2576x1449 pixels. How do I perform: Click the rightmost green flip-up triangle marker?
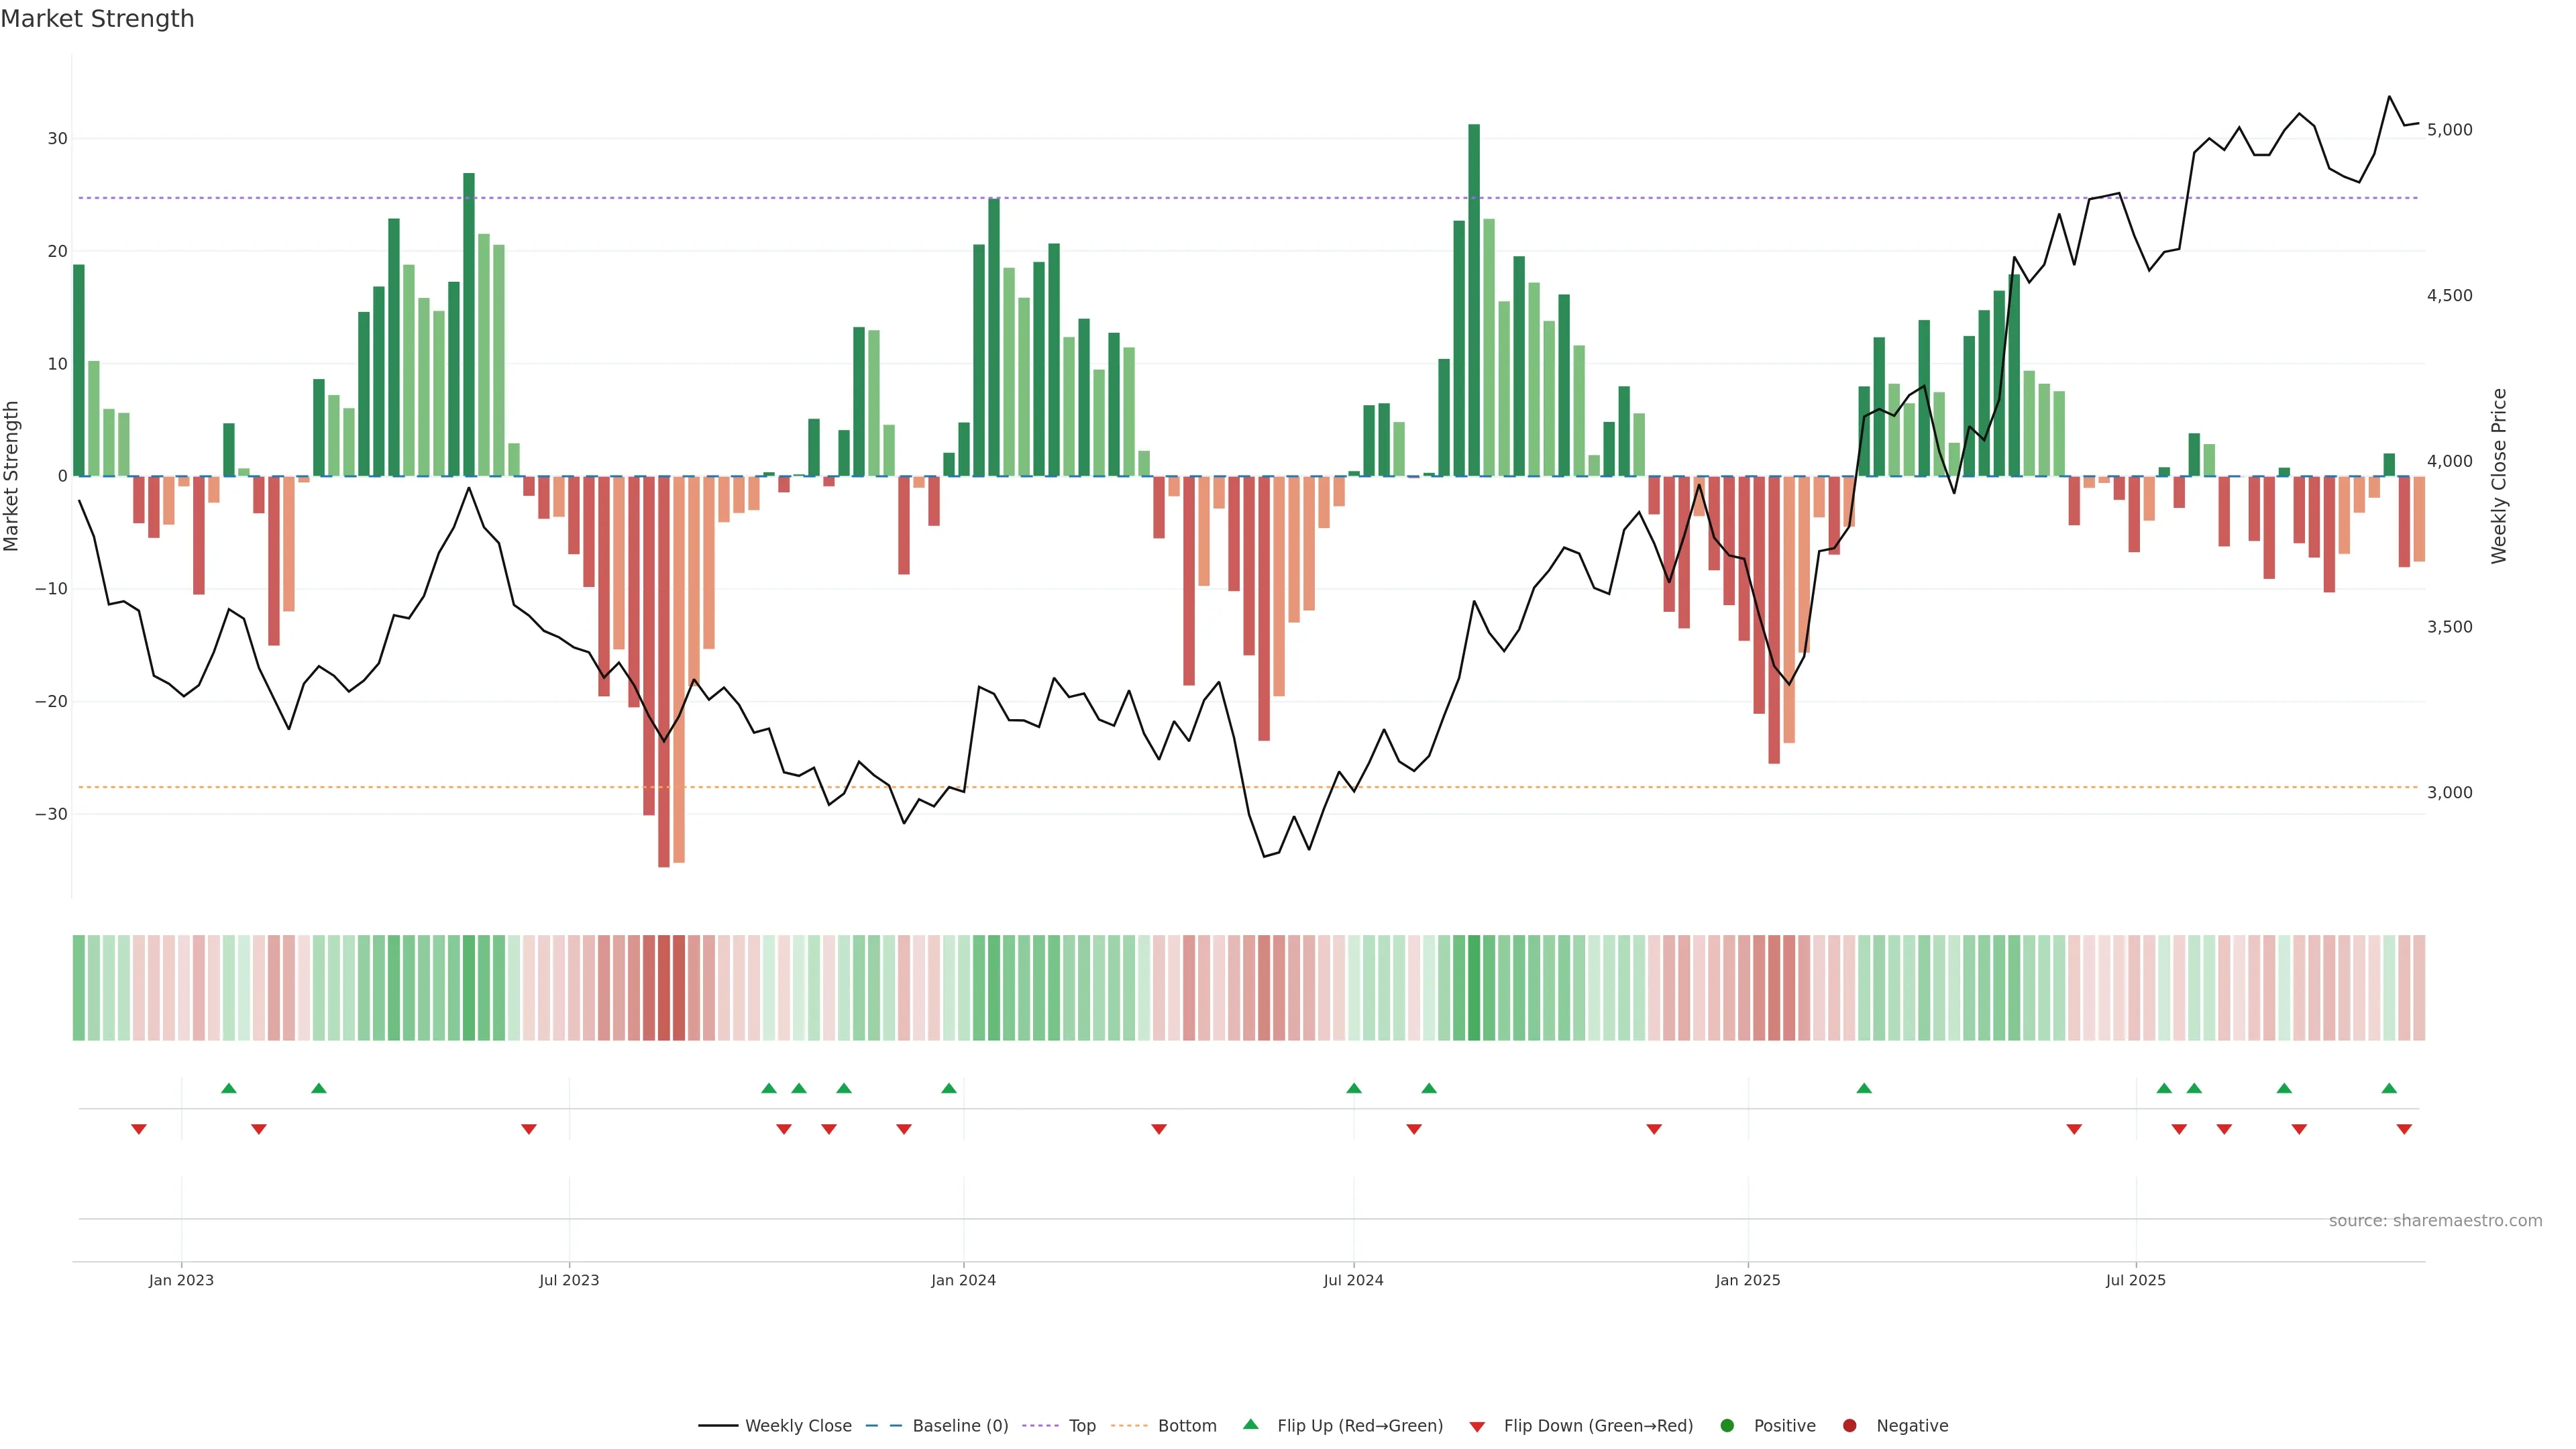click(x=2389, y=1088)
